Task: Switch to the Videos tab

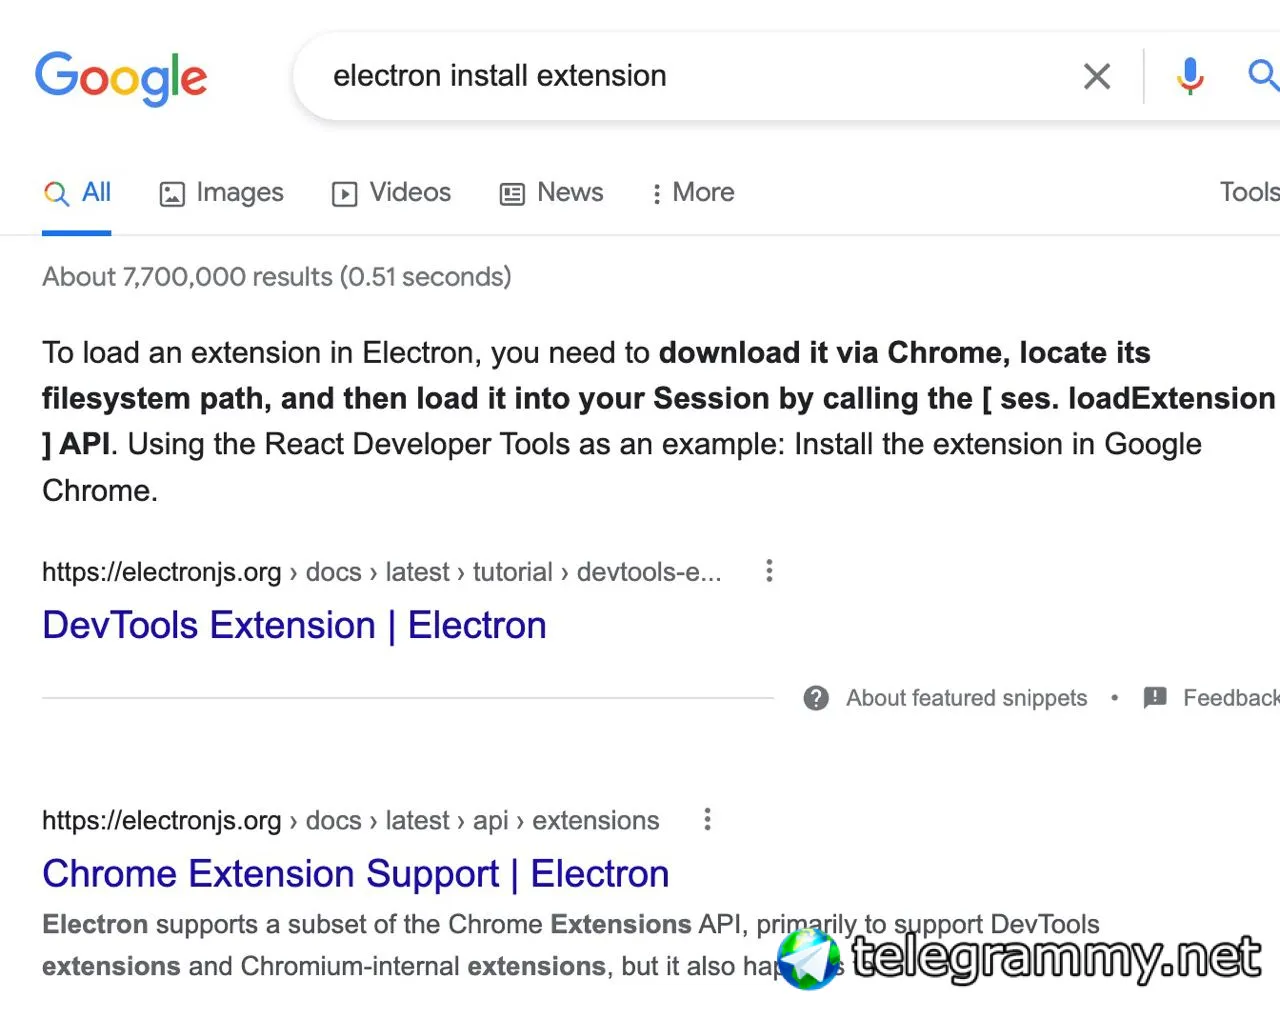Action: pyautogui.click(x=392, y=193)
